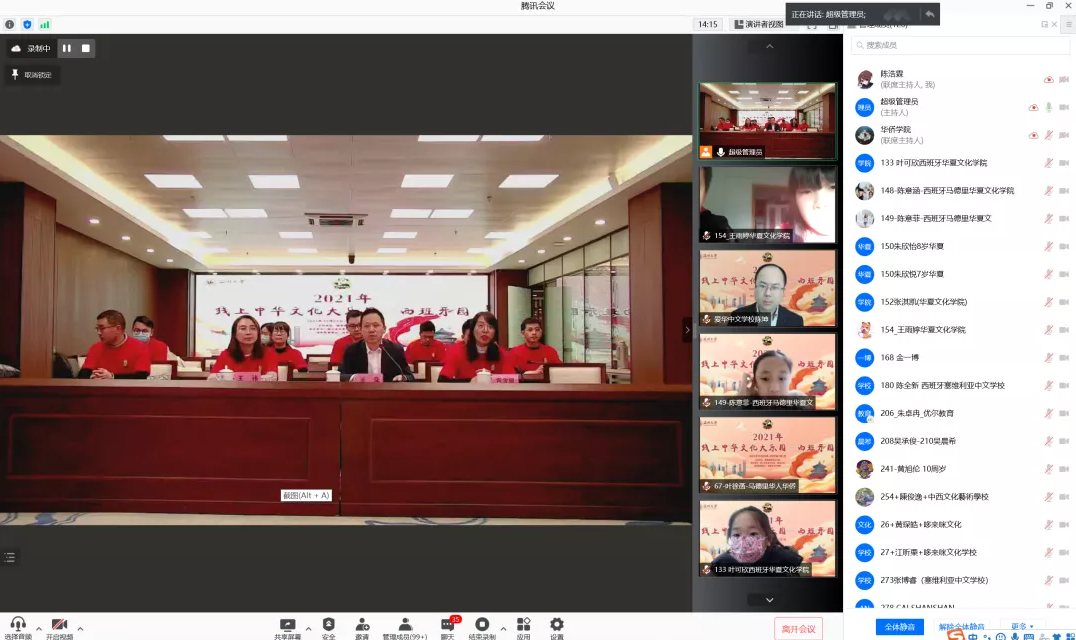This screenshot has height=640, width=1076.
Task: Open the network signal status icon
Action: click(44, 24)
